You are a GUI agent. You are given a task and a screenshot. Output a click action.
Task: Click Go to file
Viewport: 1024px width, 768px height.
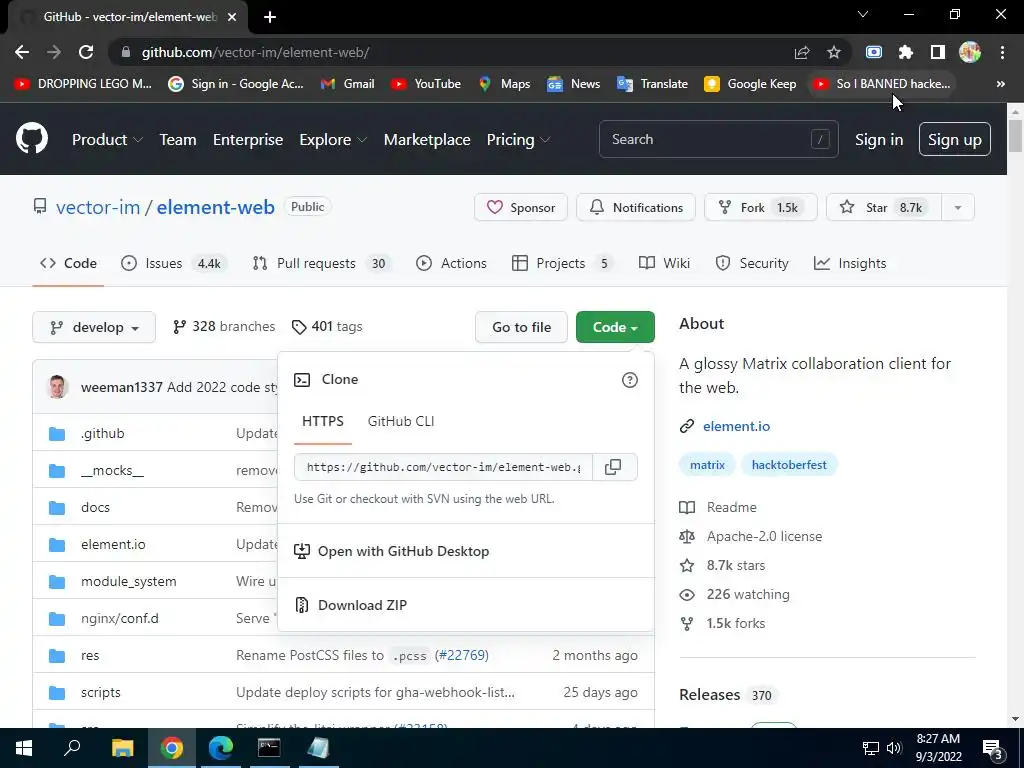coord(521,327)
